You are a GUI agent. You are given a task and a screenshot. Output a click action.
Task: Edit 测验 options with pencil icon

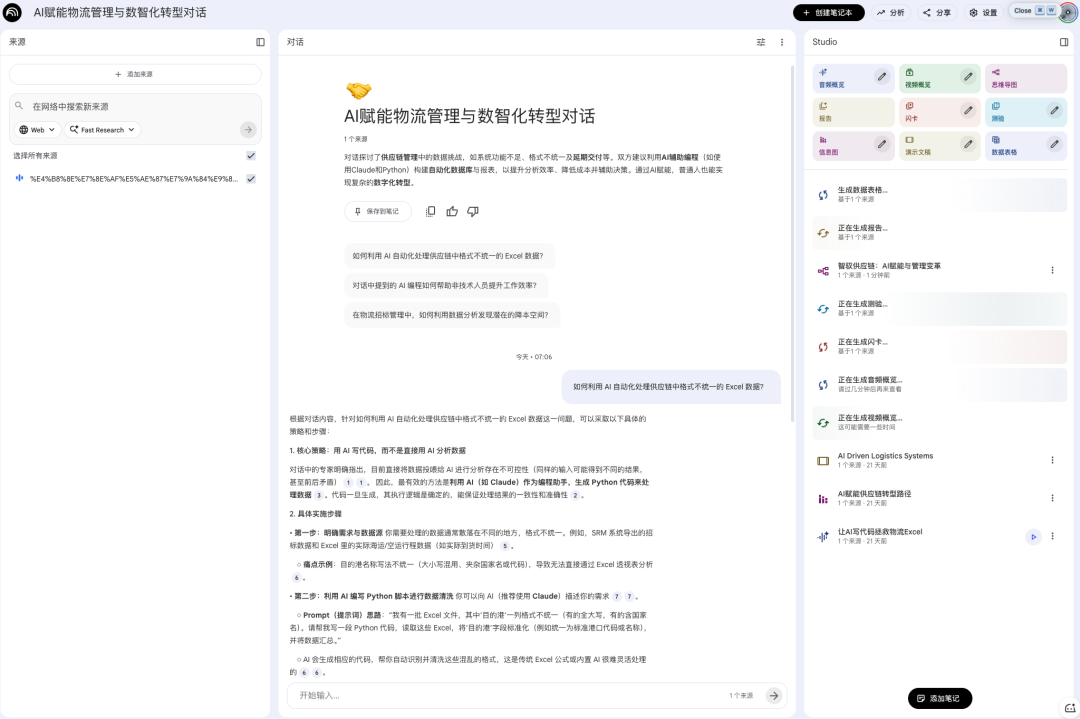pos(1055,110)
